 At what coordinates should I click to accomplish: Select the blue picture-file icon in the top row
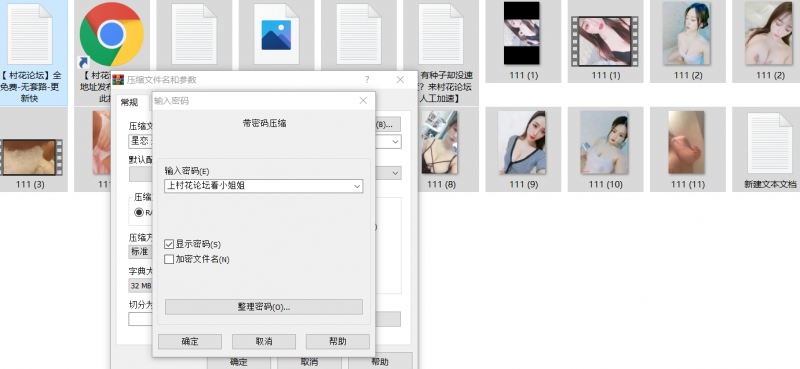pyautogui.click(x=276, y=35)
